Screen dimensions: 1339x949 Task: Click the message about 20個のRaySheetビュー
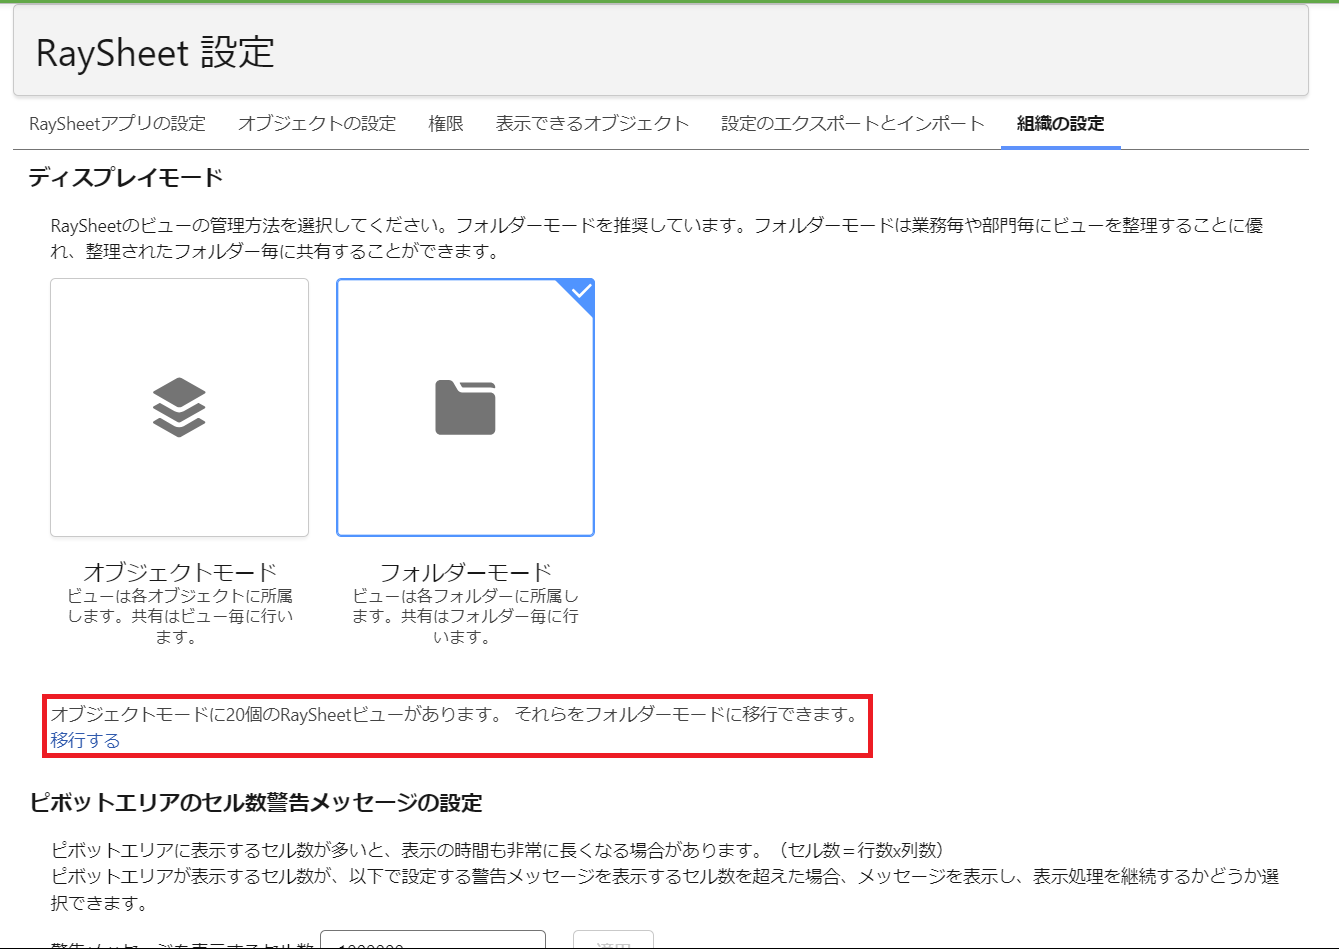click(x=455, y=715)
